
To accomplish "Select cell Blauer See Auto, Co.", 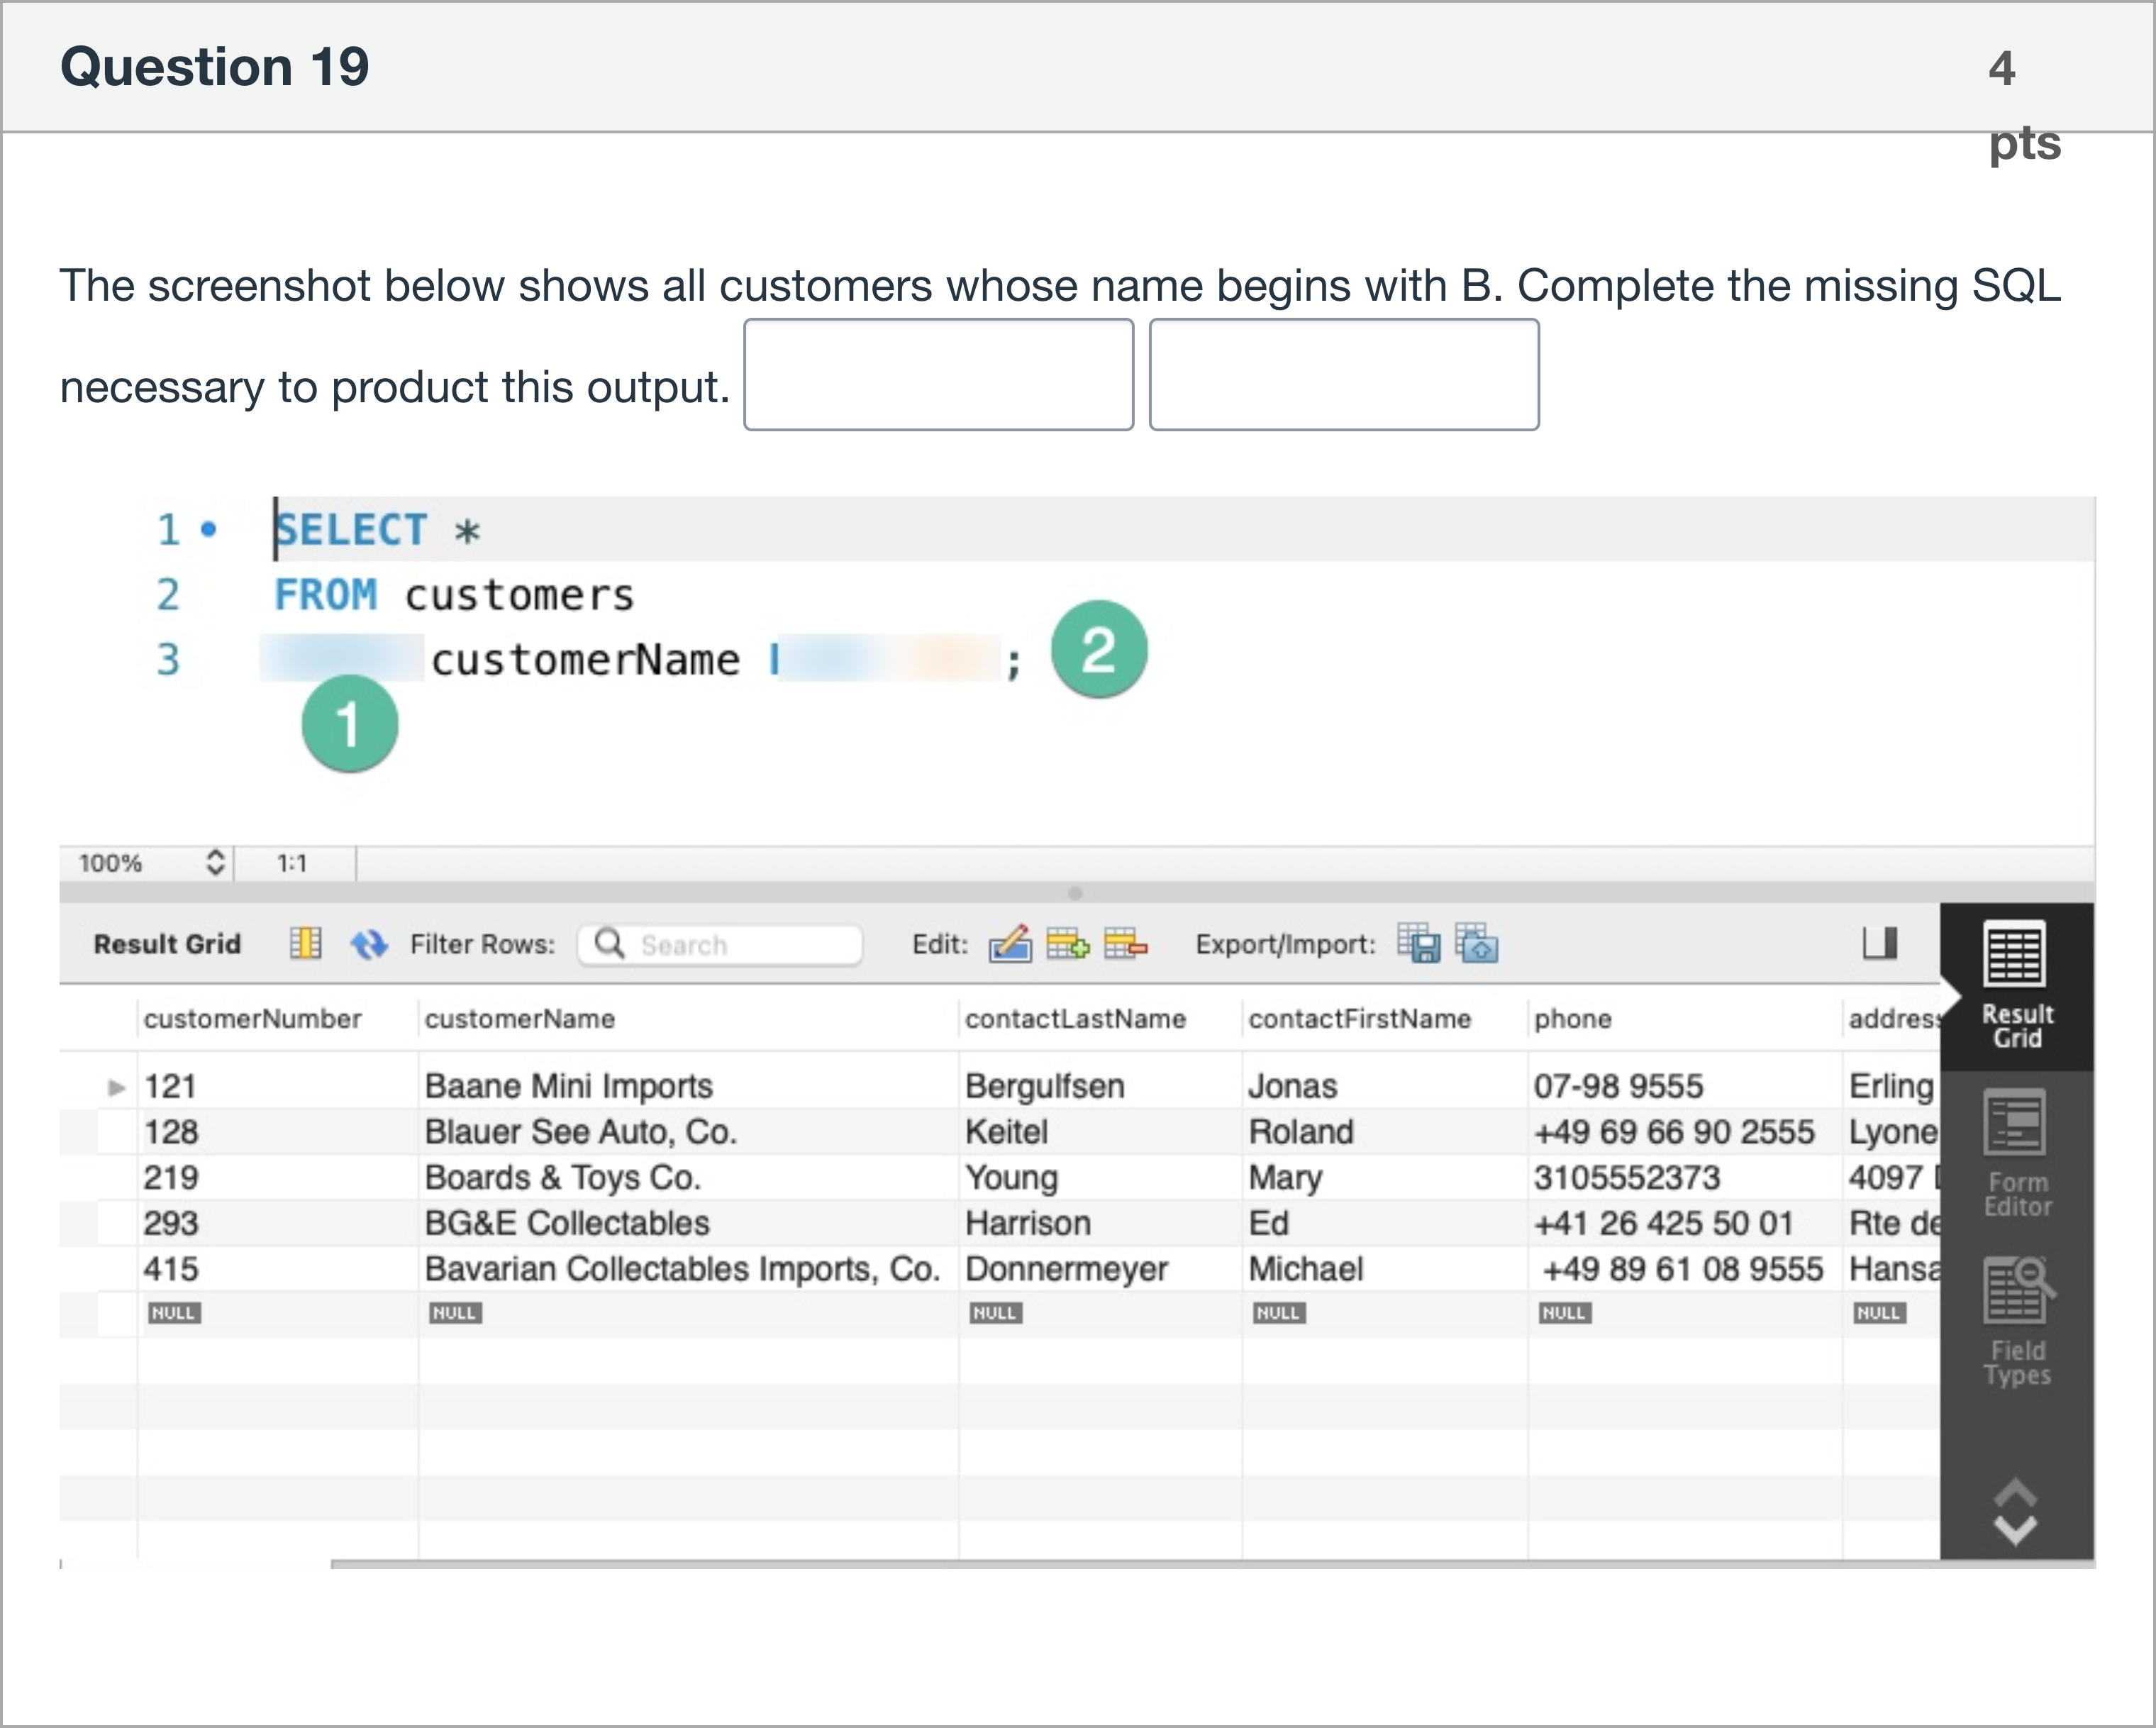I will coord(580,1132).
